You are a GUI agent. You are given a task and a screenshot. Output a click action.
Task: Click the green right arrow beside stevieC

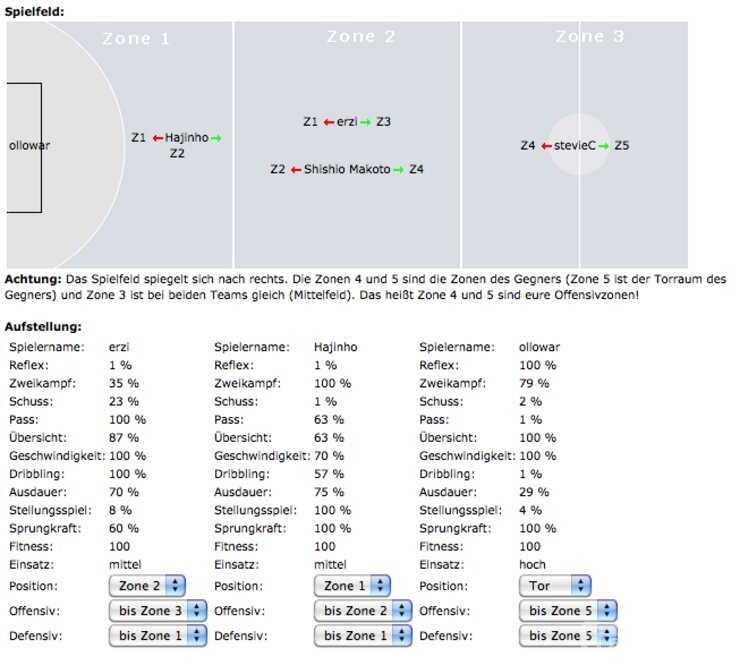tap(604, 146)
